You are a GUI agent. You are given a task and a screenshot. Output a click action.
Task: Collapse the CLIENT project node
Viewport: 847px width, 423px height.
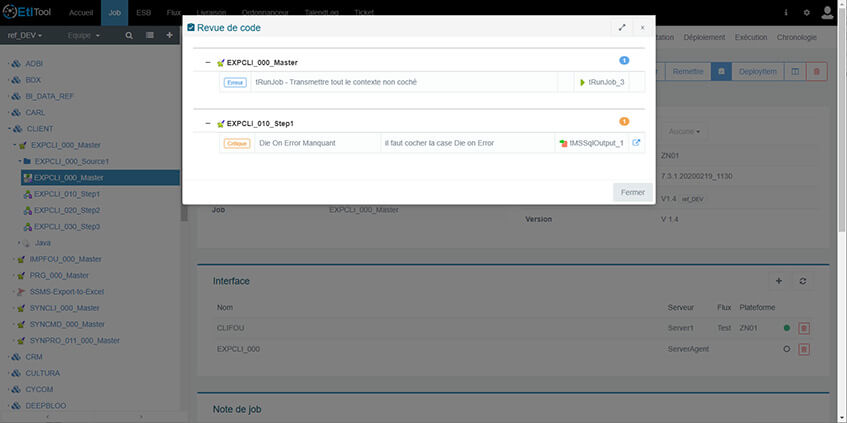click(9, 129)
